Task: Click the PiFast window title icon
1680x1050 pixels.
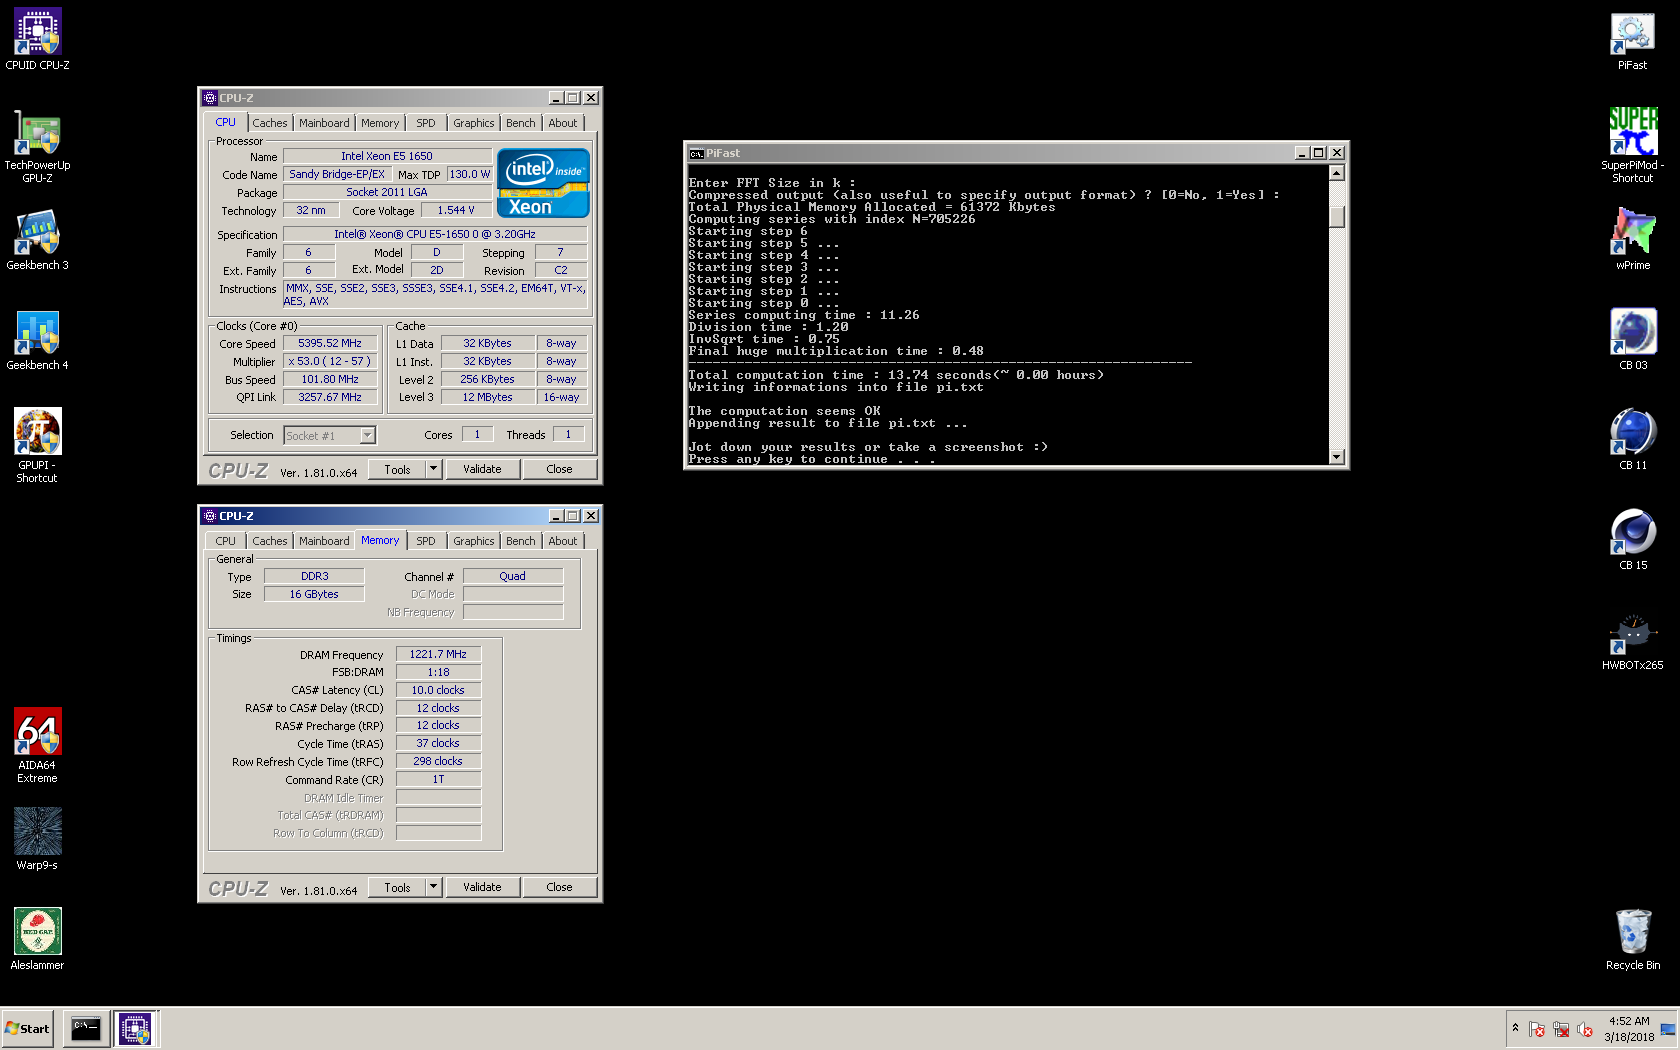Action: point(696,153)
